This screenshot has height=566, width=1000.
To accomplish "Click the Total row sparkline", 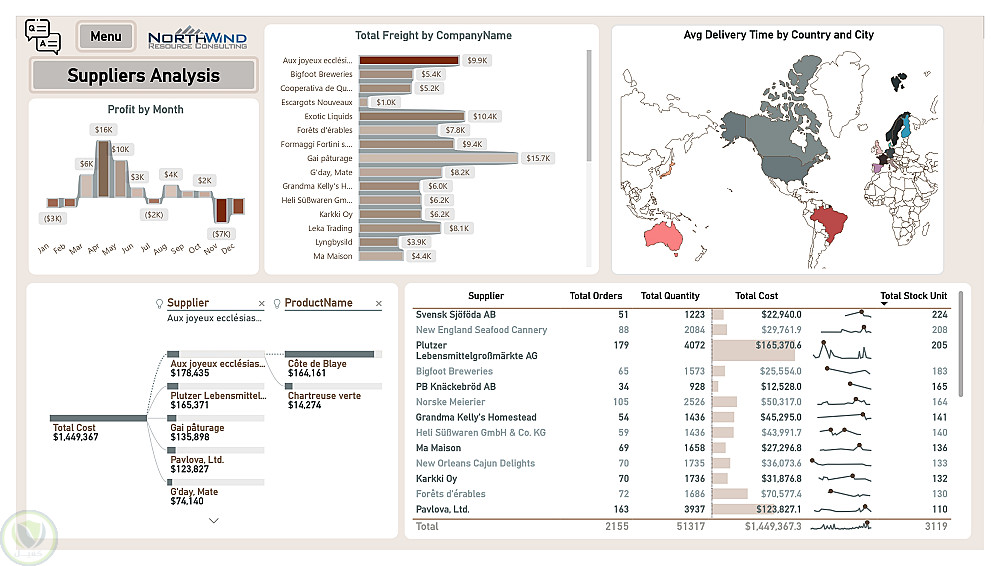I will 842,526.
